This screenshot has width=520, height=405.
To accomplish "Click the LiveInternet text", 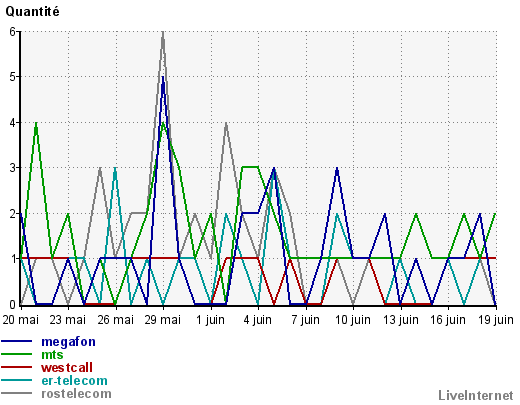I will pyautogui.click(x=476, y=395).
